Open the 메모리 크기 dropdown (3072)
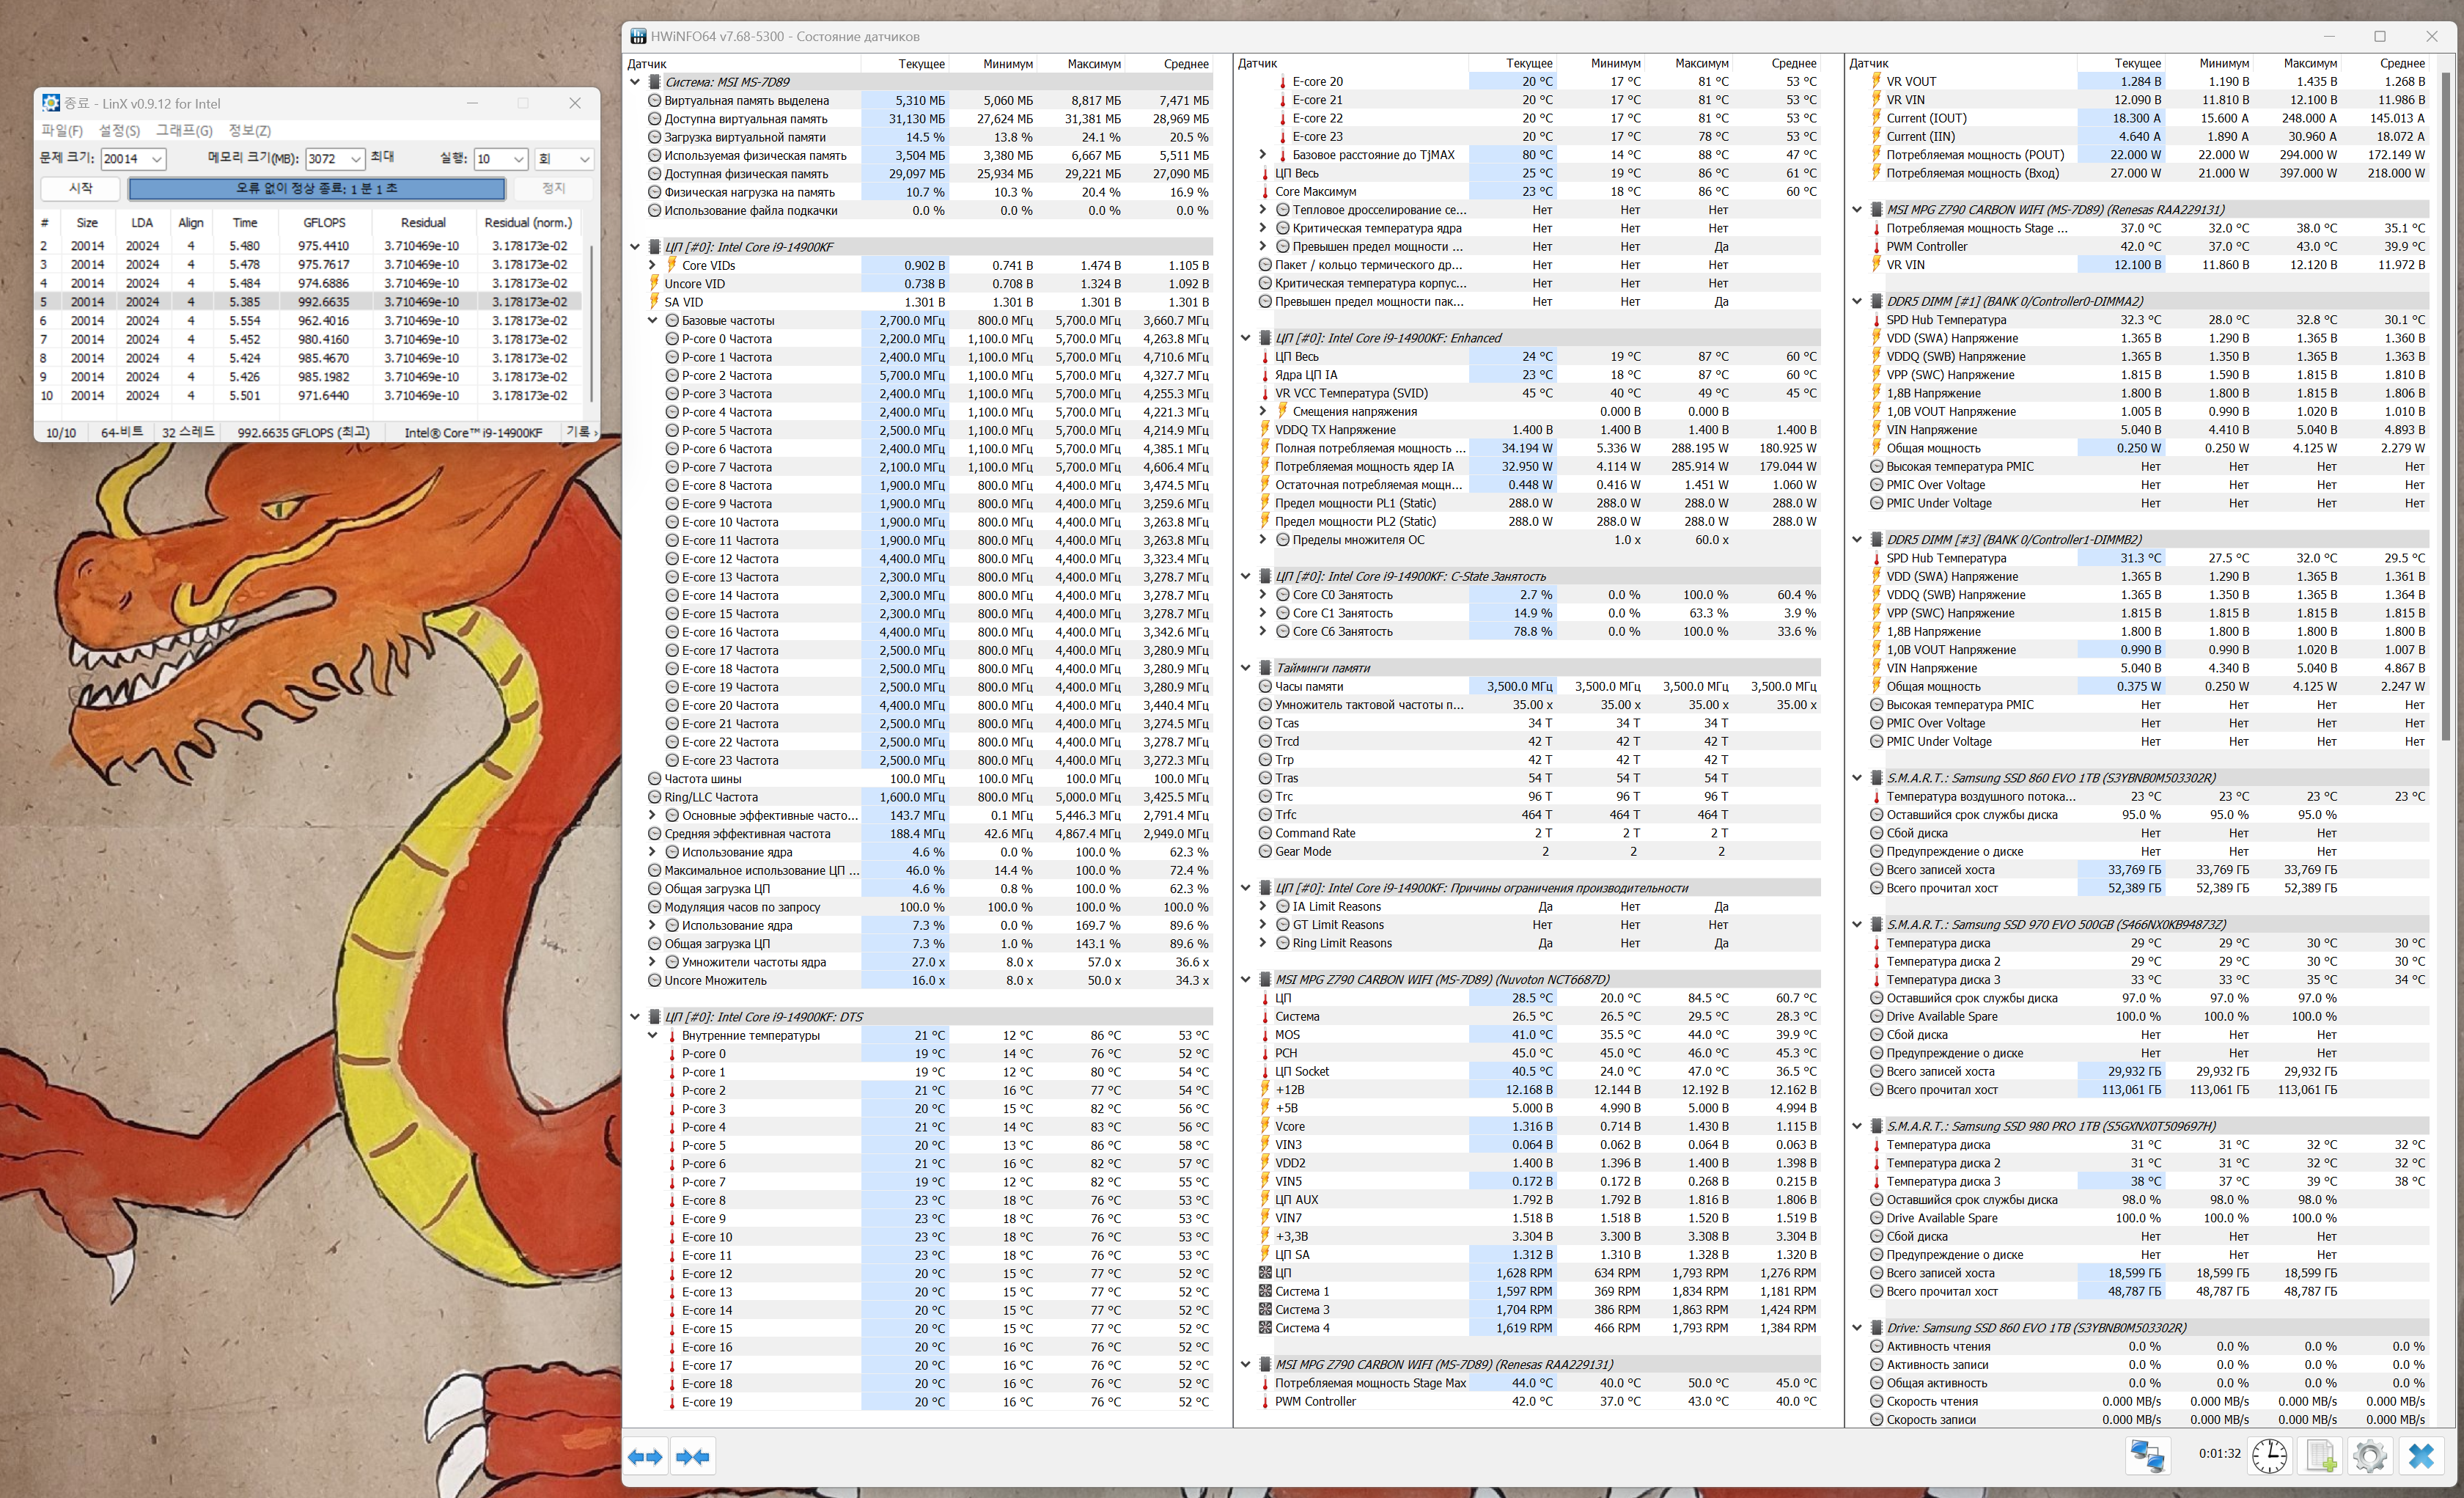The image size is (2464, 1498). (x=355, y=159)
